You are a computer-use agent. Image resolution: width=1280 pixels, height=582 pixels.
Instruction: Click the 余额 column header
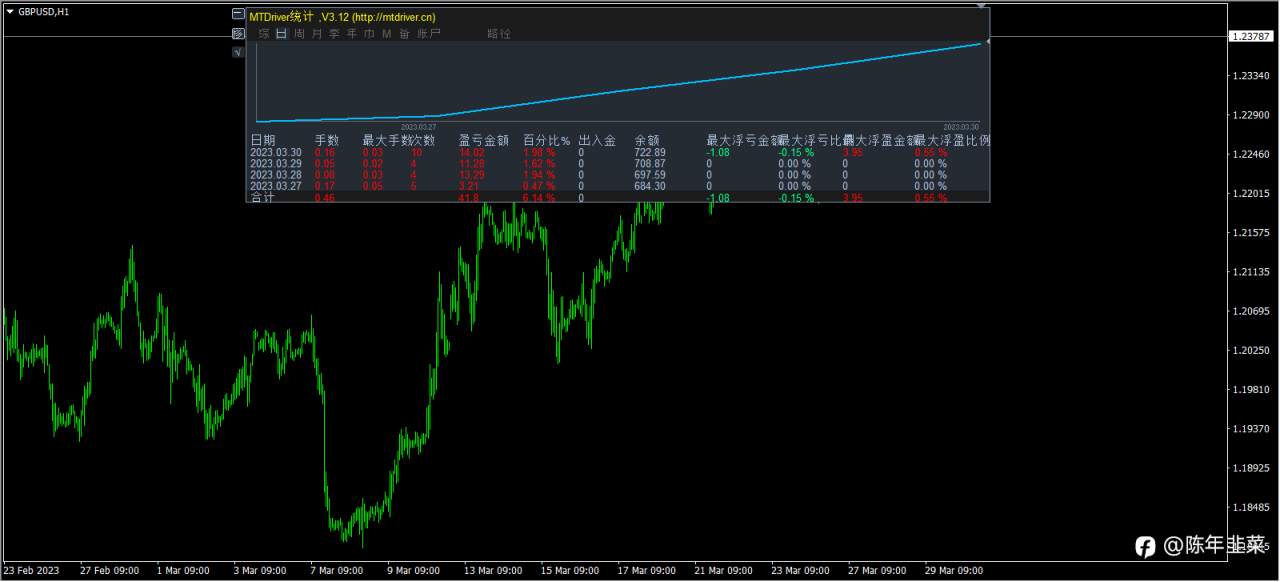click(647, 141)
